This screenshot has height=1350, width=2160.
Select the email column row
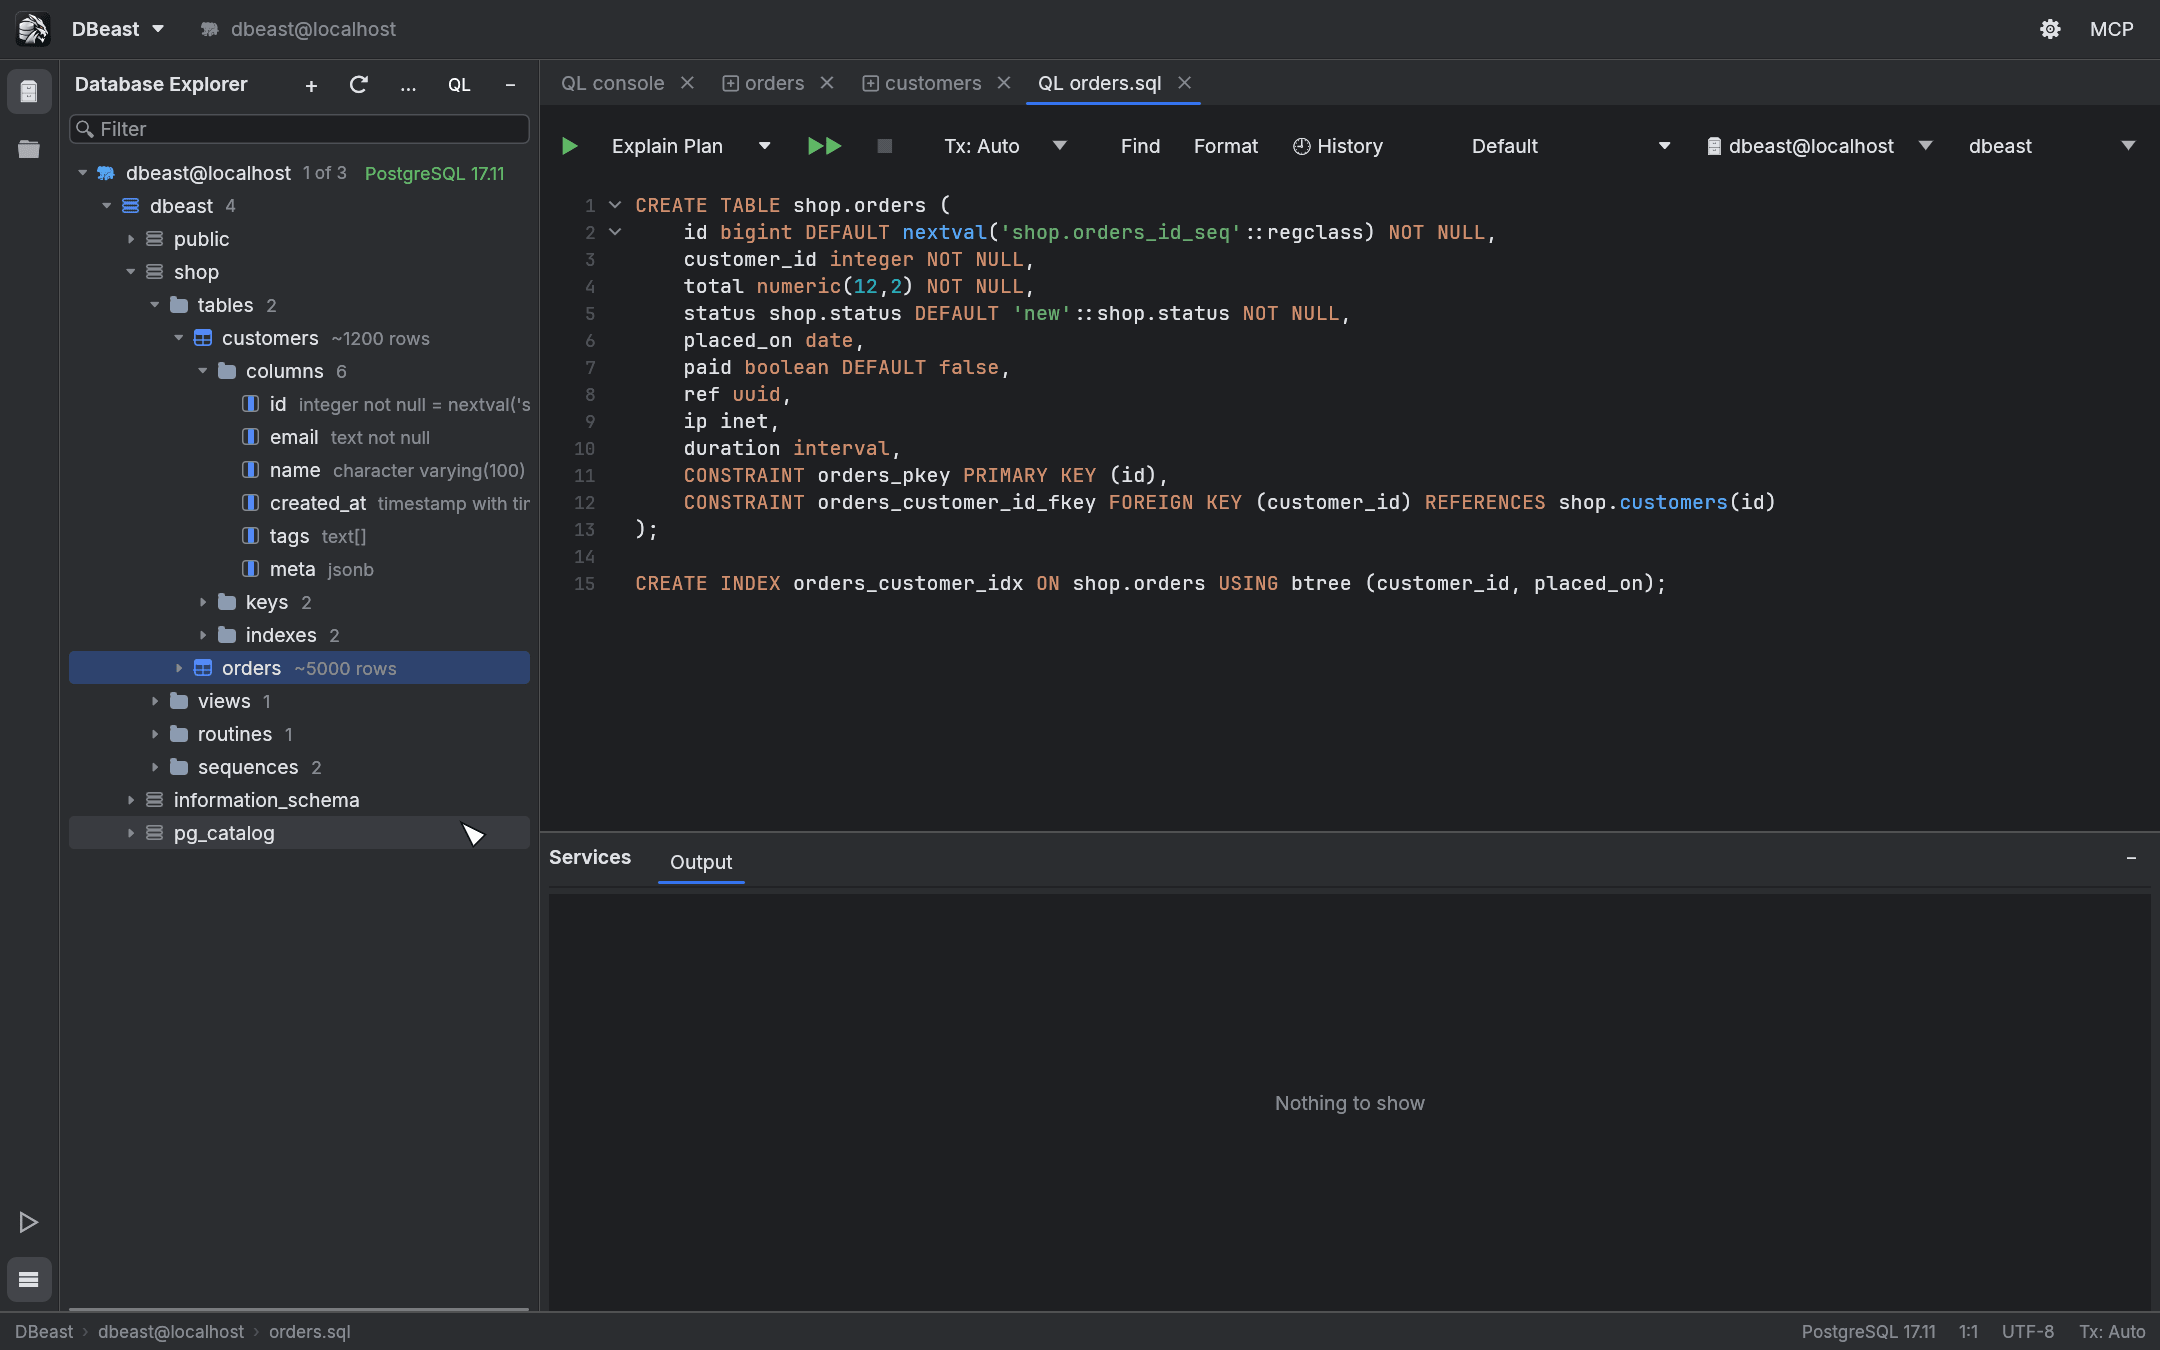pyautogui.click(x=299, y=437)
